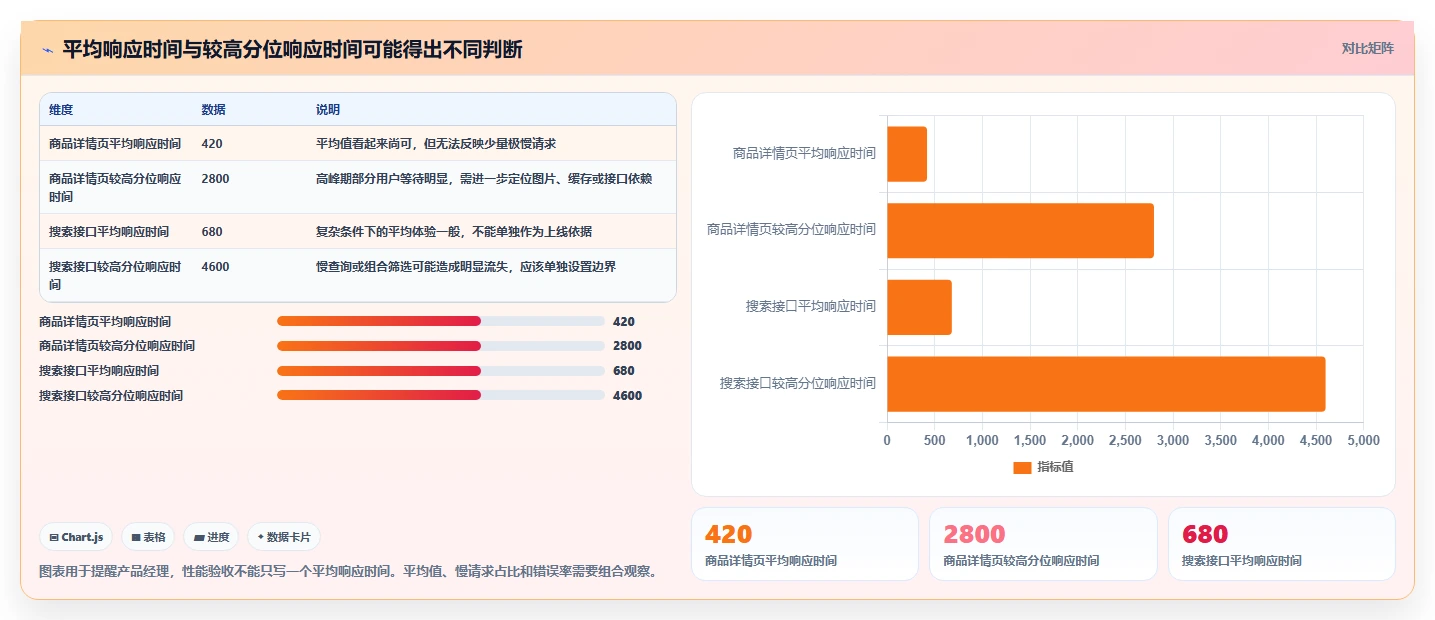Toggle the 指标值 legend item
Screen dimensions: 1435x620
[1043, 467]
